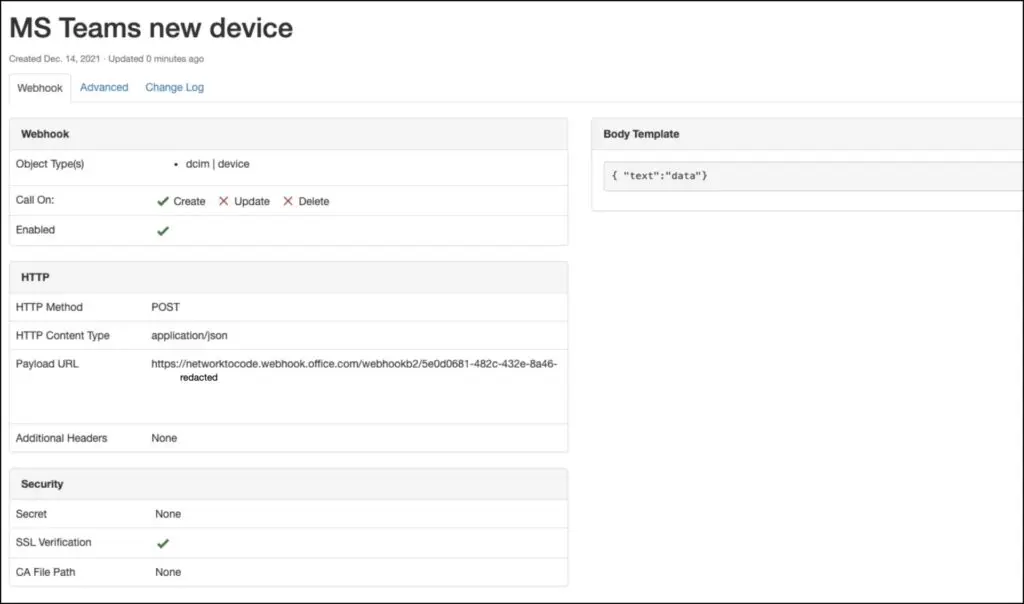Open the Advanced tab
1024x604 pixels.
pyautogui.click(x=104, y=87)
